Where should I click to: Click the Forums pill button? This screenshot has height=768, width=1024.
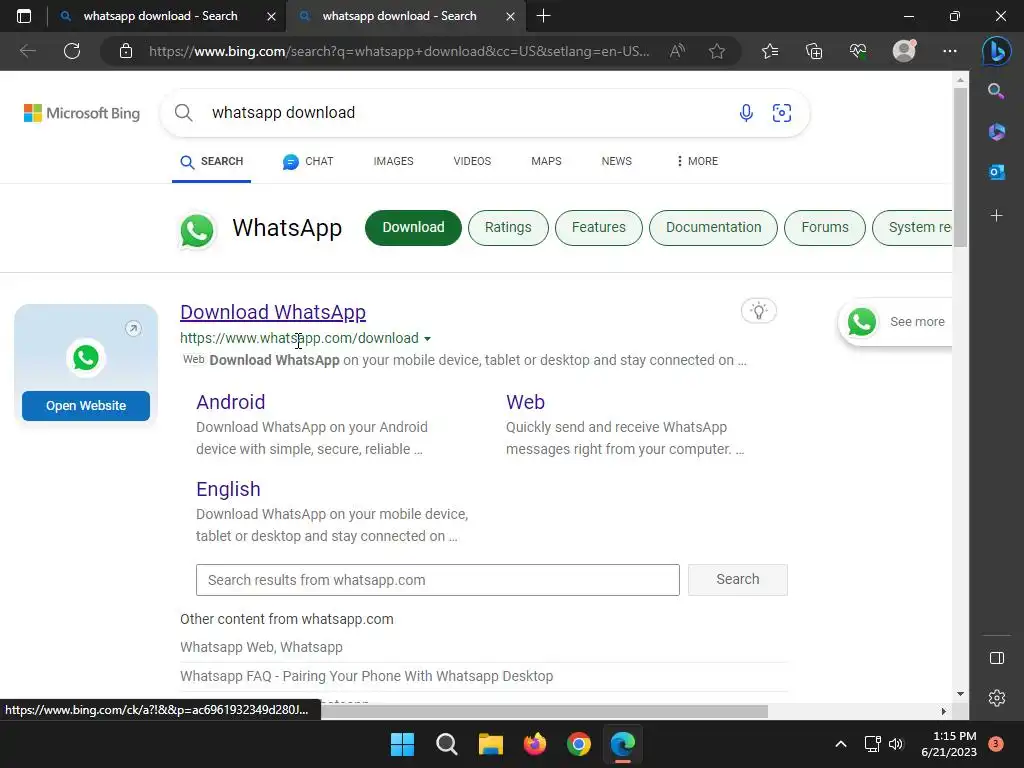(x=825, y=228)
